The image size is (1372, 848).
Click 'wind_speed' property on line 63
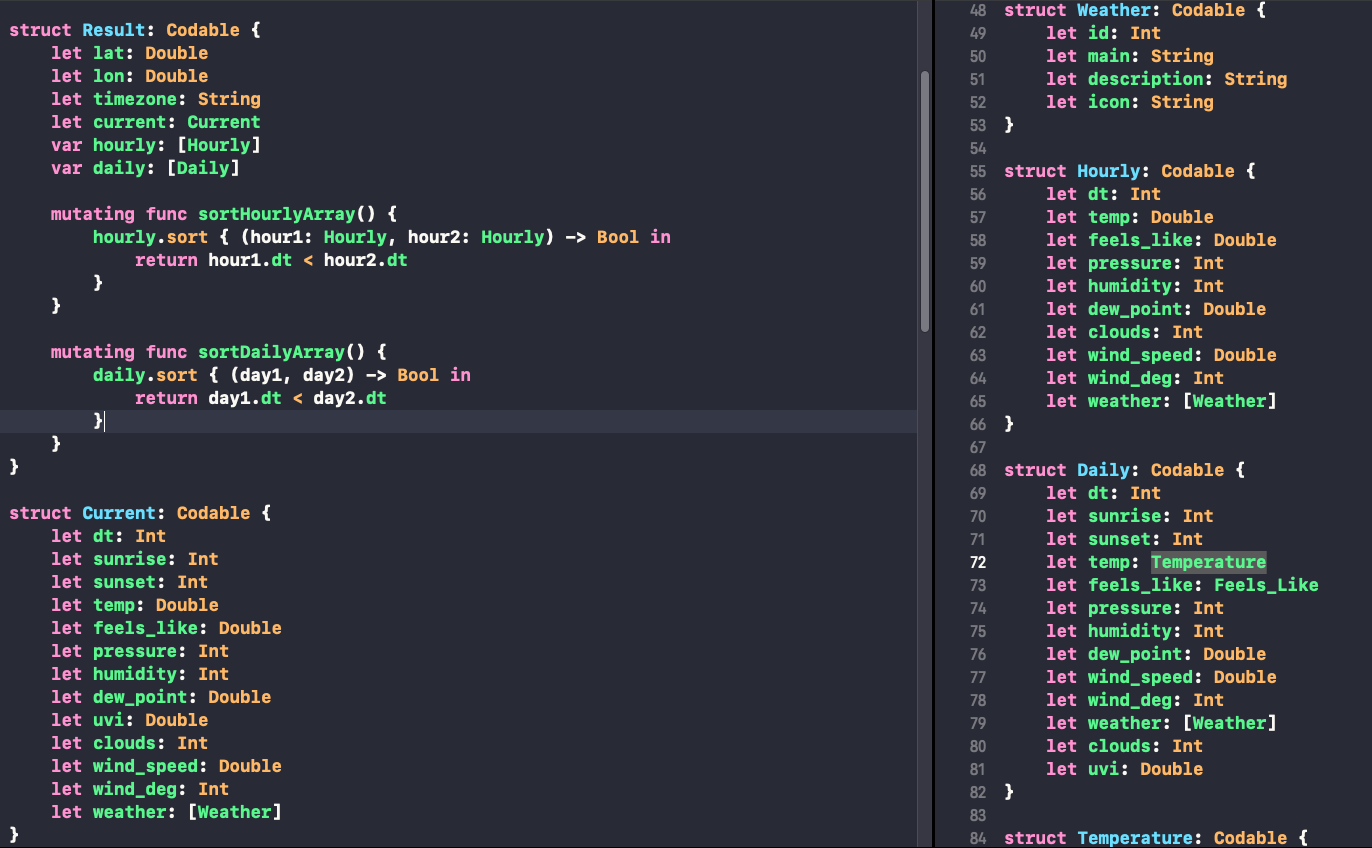coord(1140,355)
